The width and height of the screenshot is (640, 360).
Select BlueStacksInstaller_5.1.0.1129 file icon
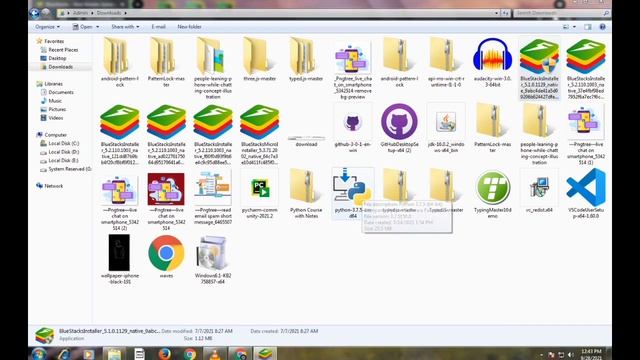tap(539, 56)
